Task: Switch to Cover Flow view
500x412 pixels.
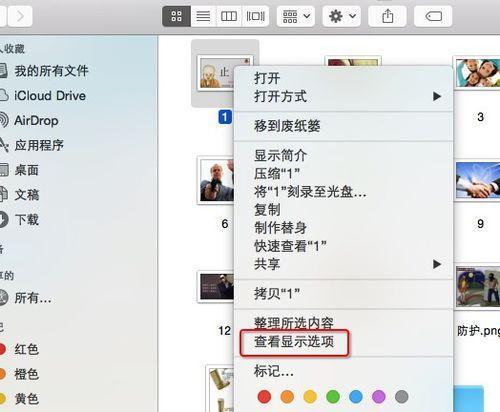Action: tap(255, 16)
